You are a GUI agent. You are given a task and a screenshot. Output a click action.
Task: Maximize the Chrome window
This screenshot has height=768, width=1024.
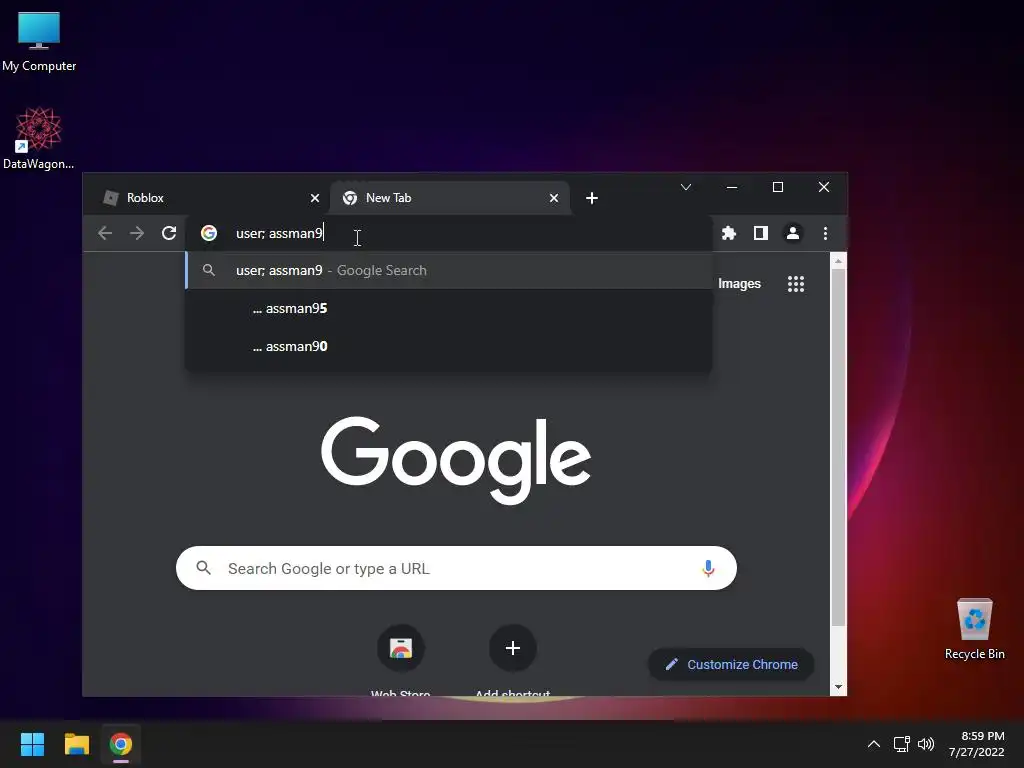(778, 187)
